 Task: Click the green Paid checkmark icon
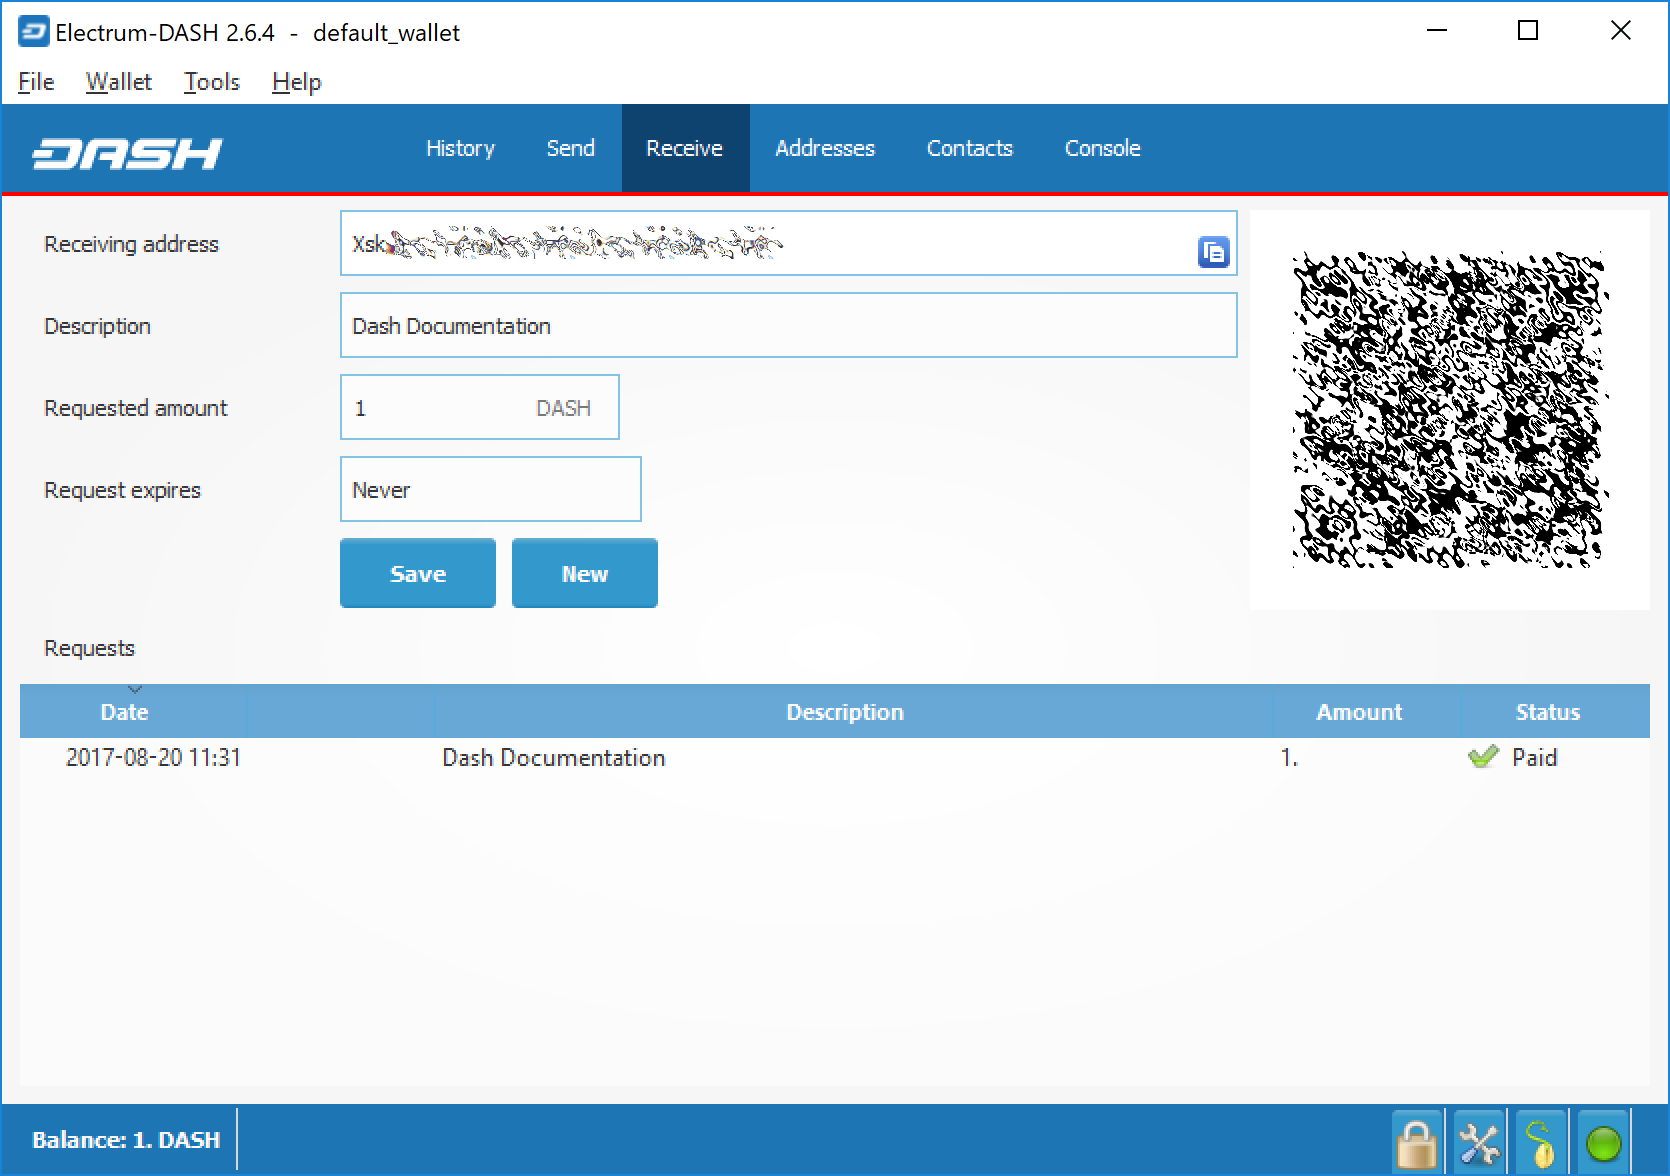click(x=1483, y=757)
